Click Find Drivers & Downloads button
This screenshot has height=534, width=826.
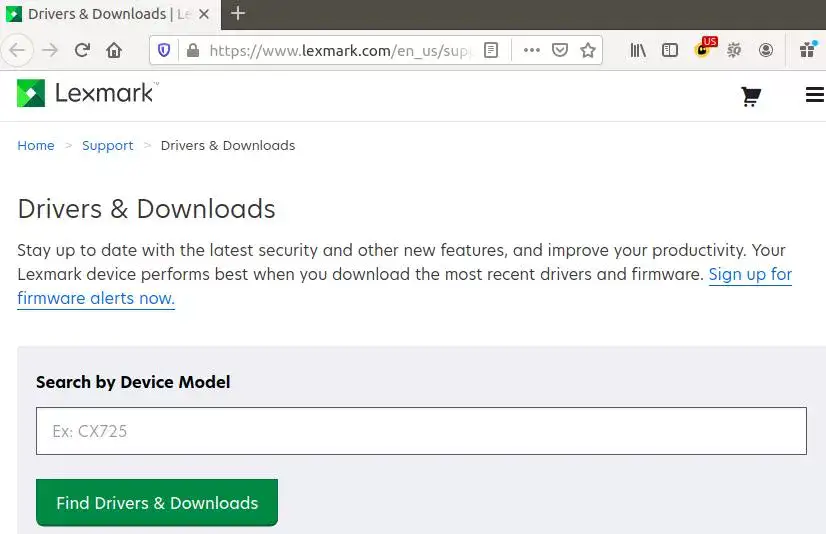(157, 502)
